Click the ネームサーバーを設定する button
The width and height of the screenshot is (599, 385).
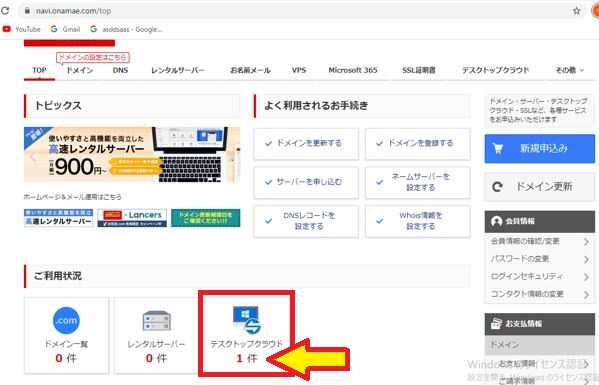click(x=418, y=183)
